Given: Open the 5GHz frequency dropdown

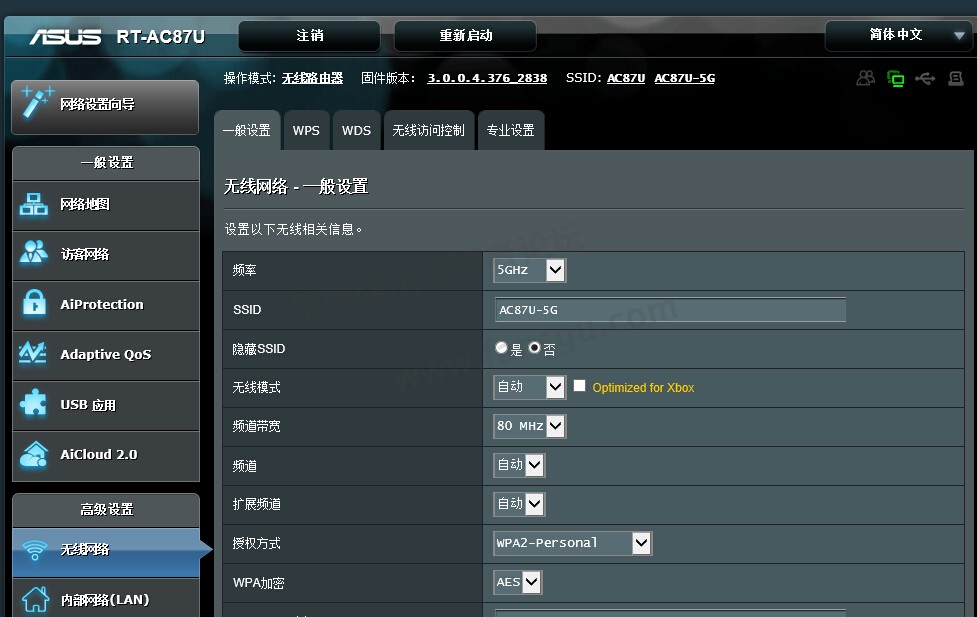Looking at the screenshot, I should point(529,270).
